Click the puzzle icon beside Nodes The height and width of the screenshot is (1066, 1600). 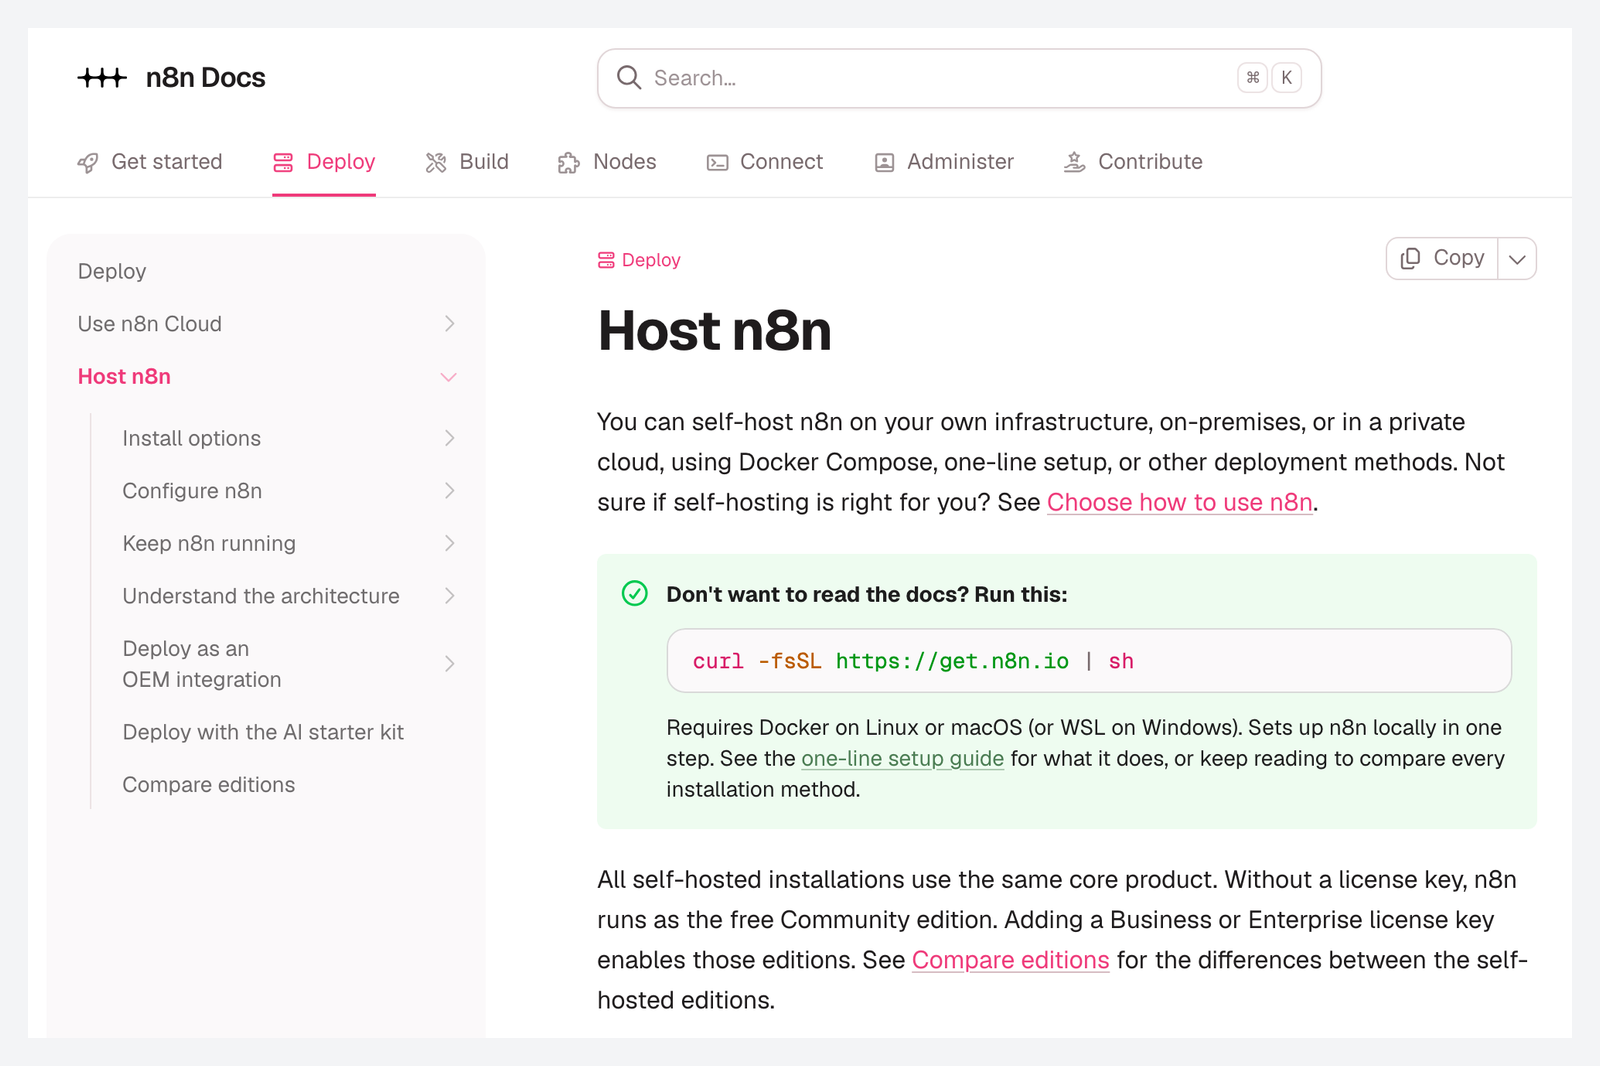click(x=569, y=163)
